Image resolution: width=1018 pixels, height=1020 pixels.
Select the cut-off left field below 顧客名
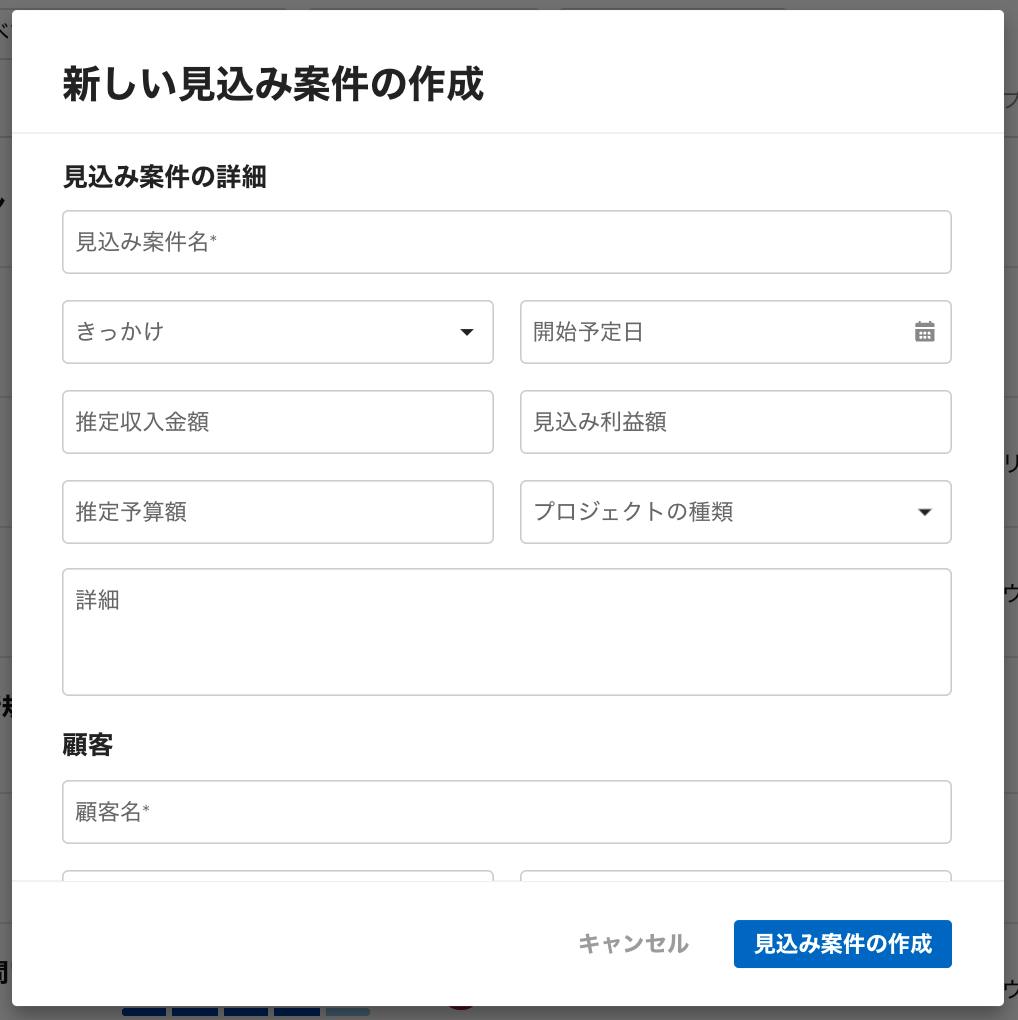(278, 876)
